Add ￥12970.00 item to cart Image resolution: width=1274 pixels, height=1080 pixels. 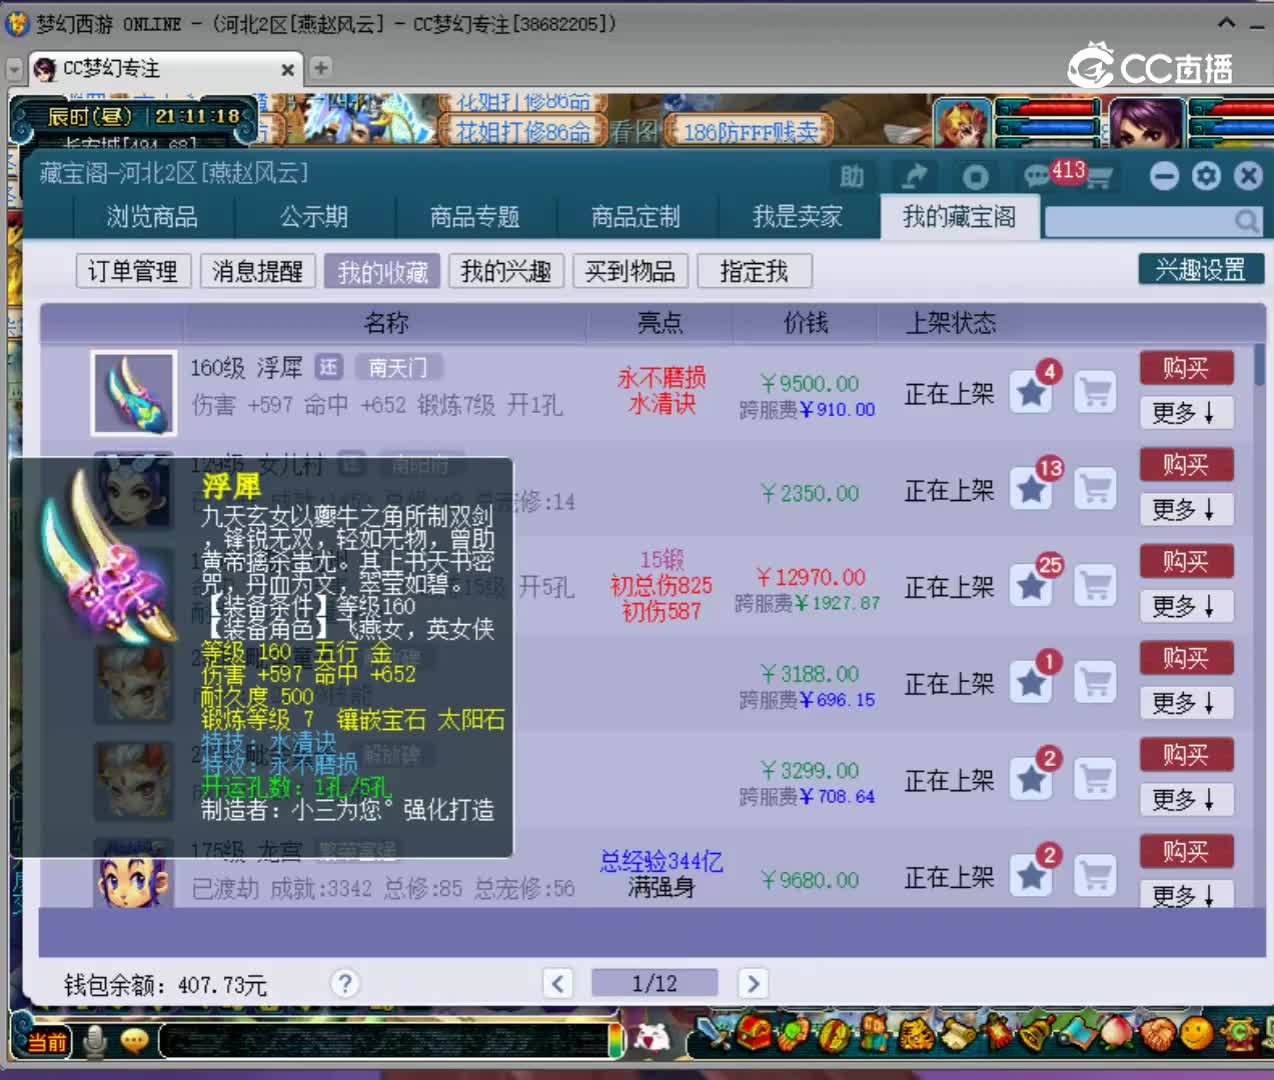tap(1095, 587)
